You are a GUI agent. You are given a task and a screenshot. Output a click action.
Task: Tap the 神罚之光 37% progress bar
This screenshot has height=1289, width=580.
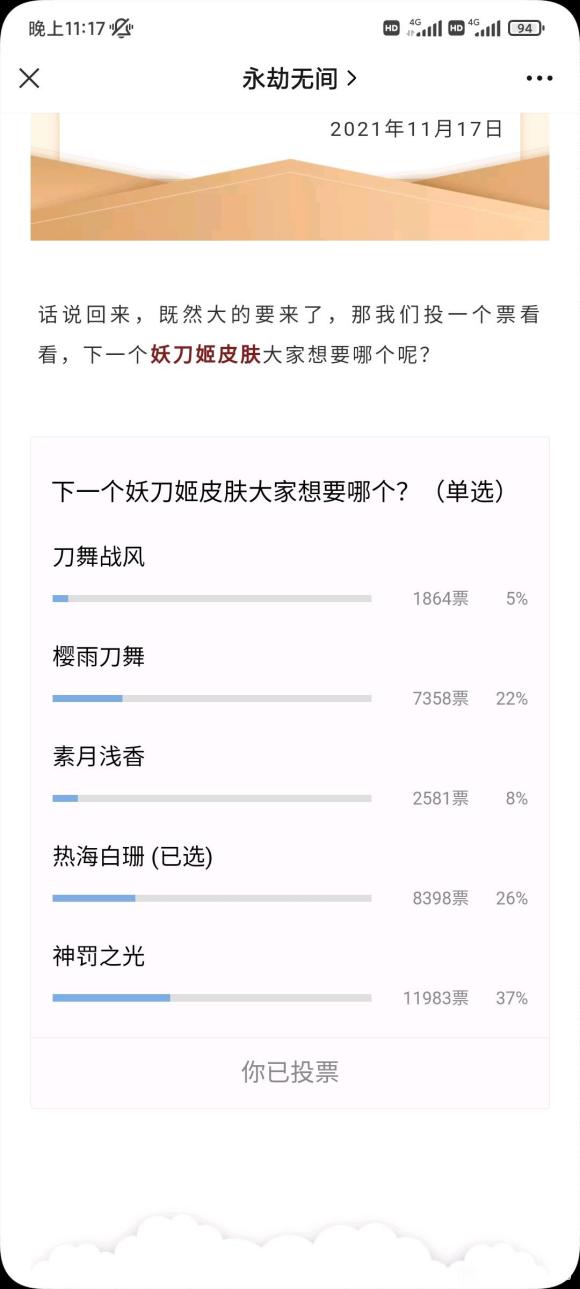tap(212, 998)
